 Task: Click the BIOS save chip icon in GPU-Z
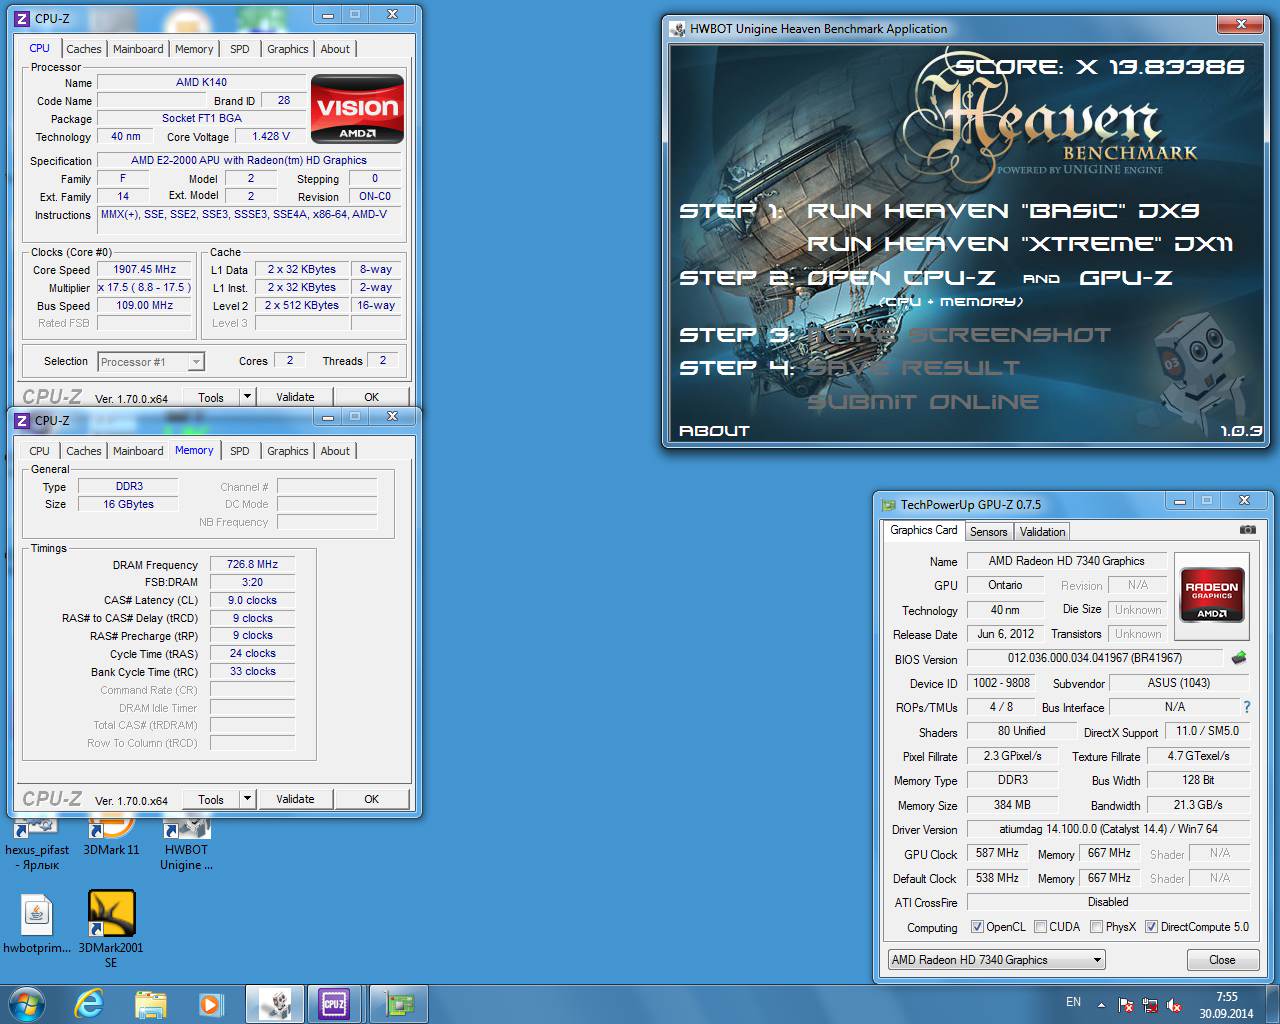tap(1239, 658)
